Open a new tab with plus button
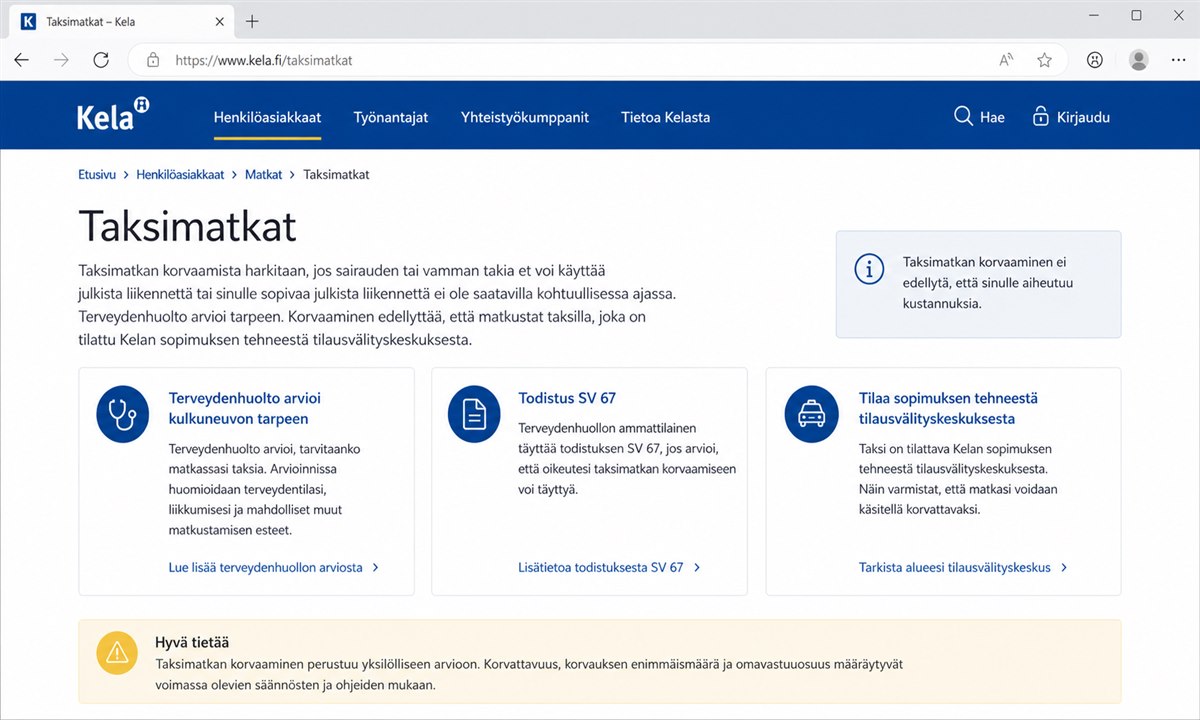 252,21
